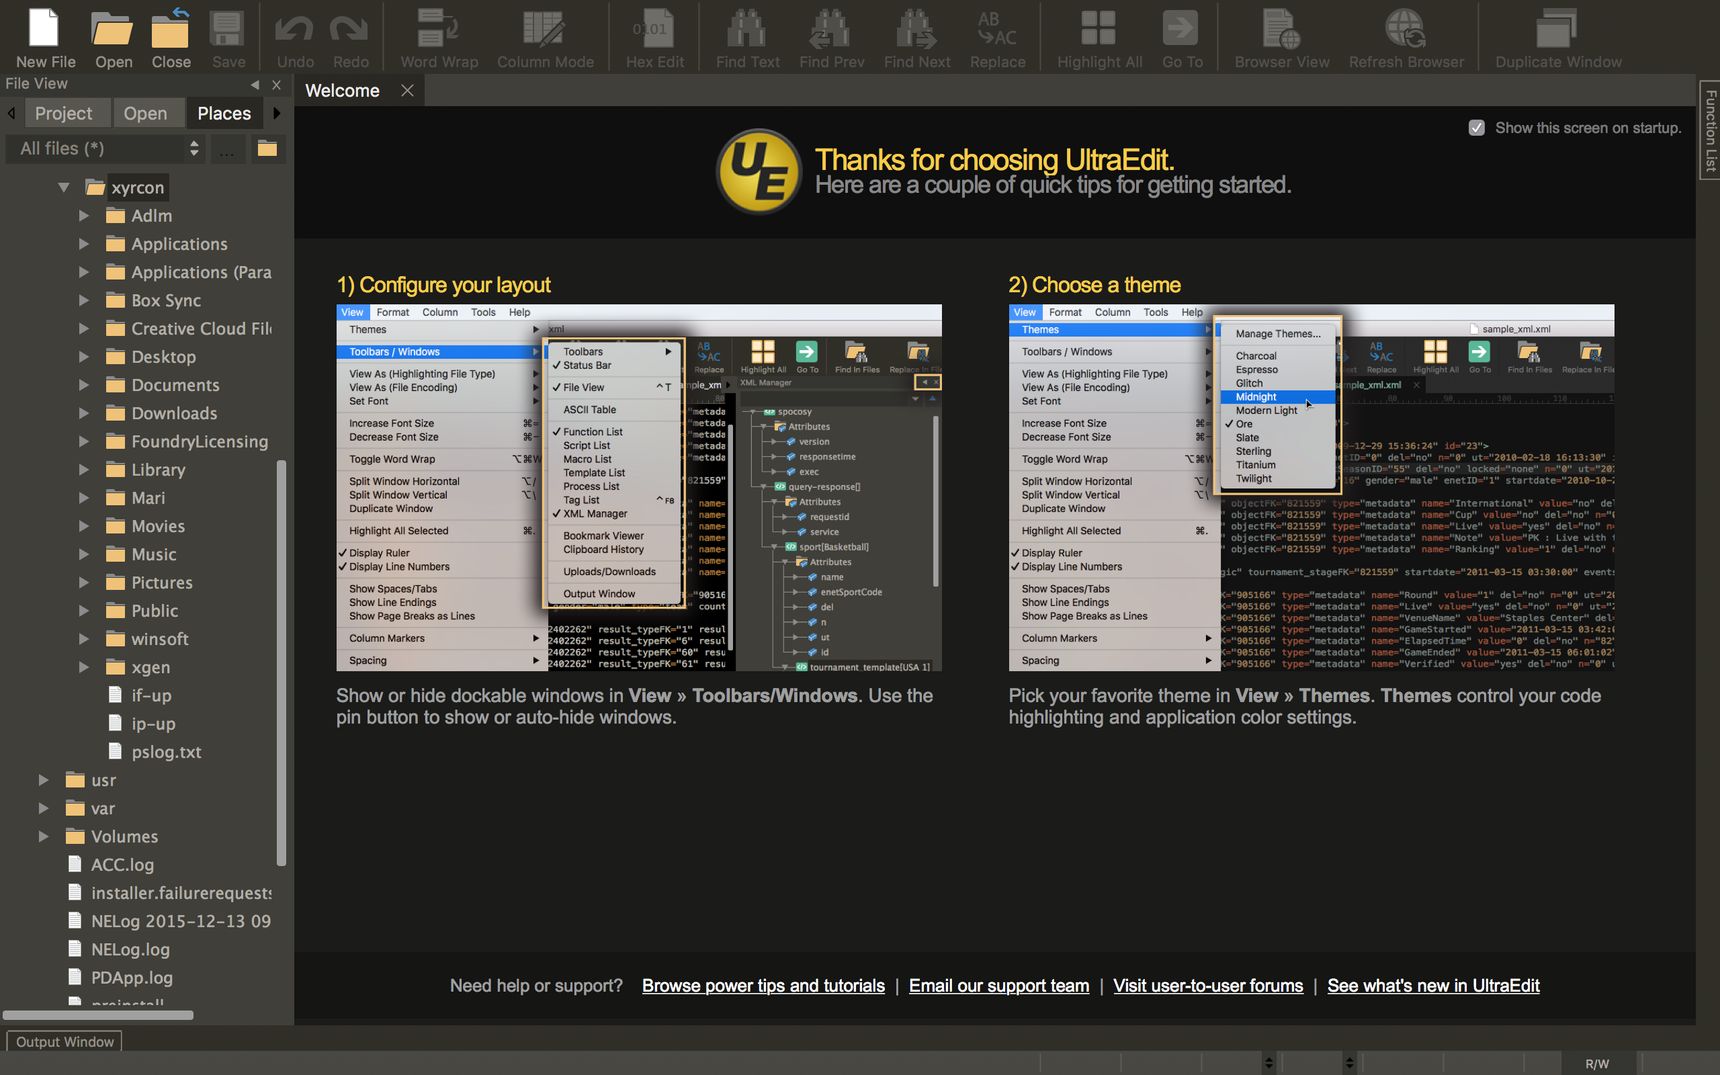Click See what's new in UltraEdit

(x=1433, y=986)
